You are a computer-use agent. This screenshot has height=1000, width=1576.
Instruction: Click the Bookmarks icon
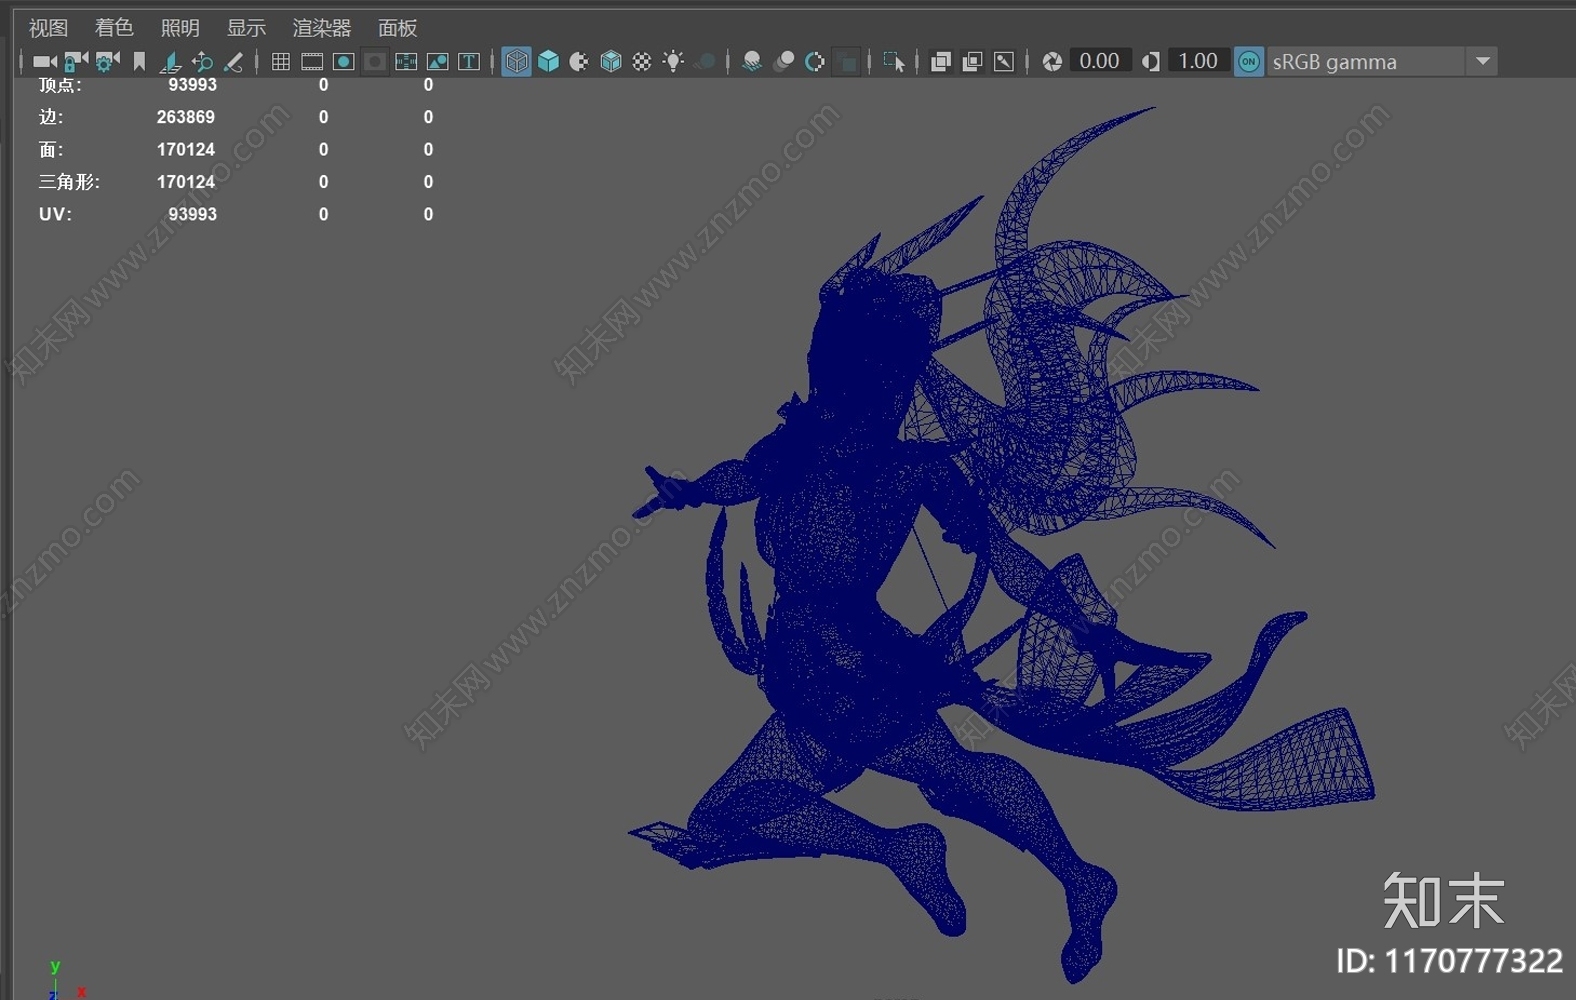[140, 62]
